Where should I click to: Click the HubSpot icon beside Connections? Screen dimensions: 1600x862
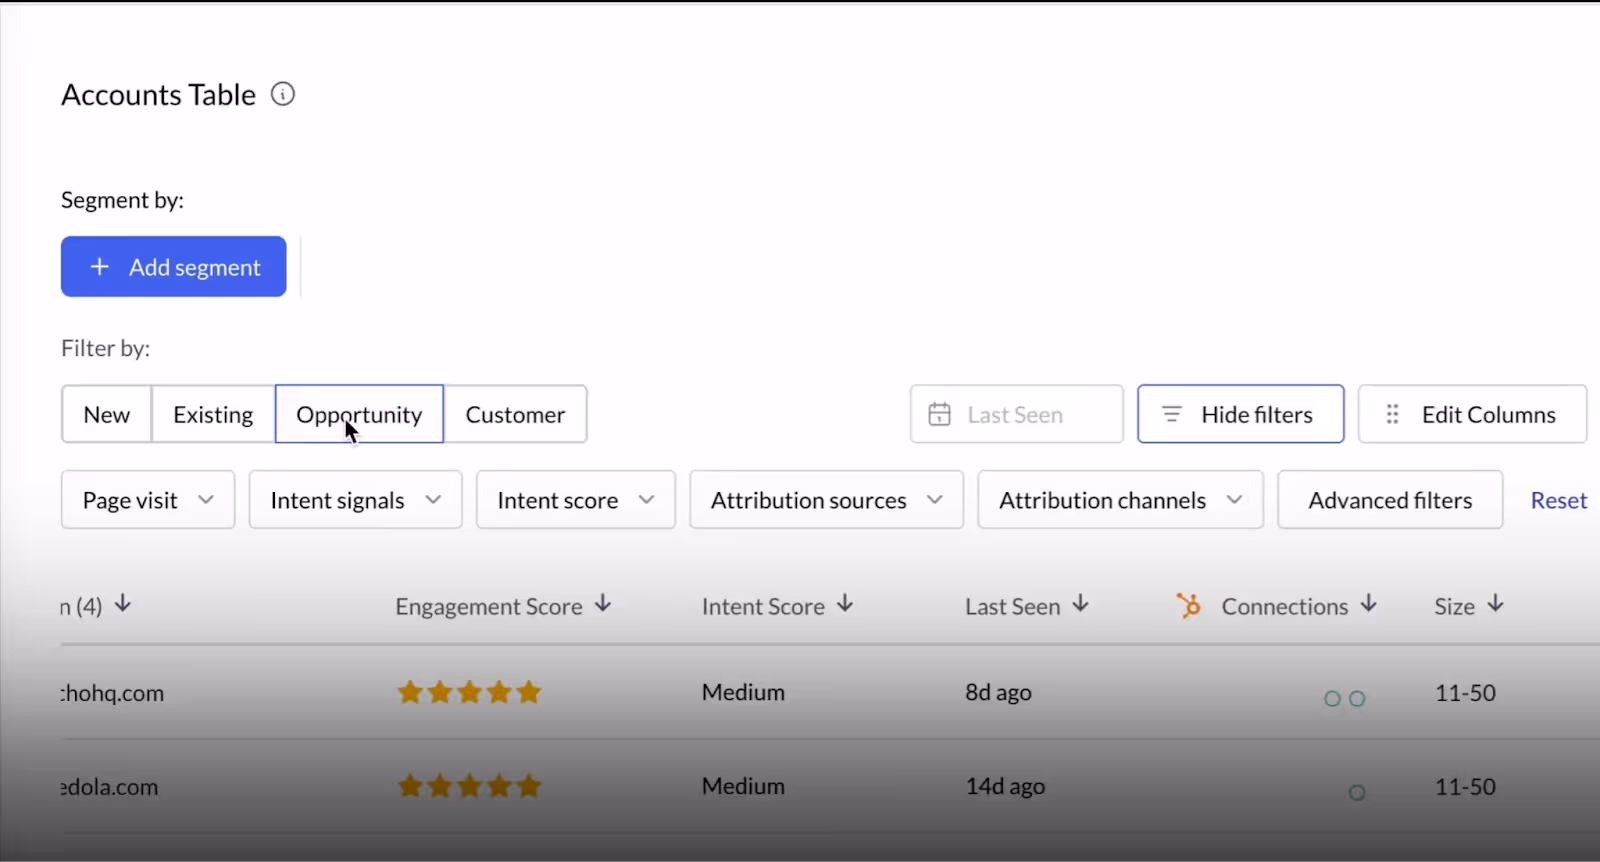[1189, 605]
